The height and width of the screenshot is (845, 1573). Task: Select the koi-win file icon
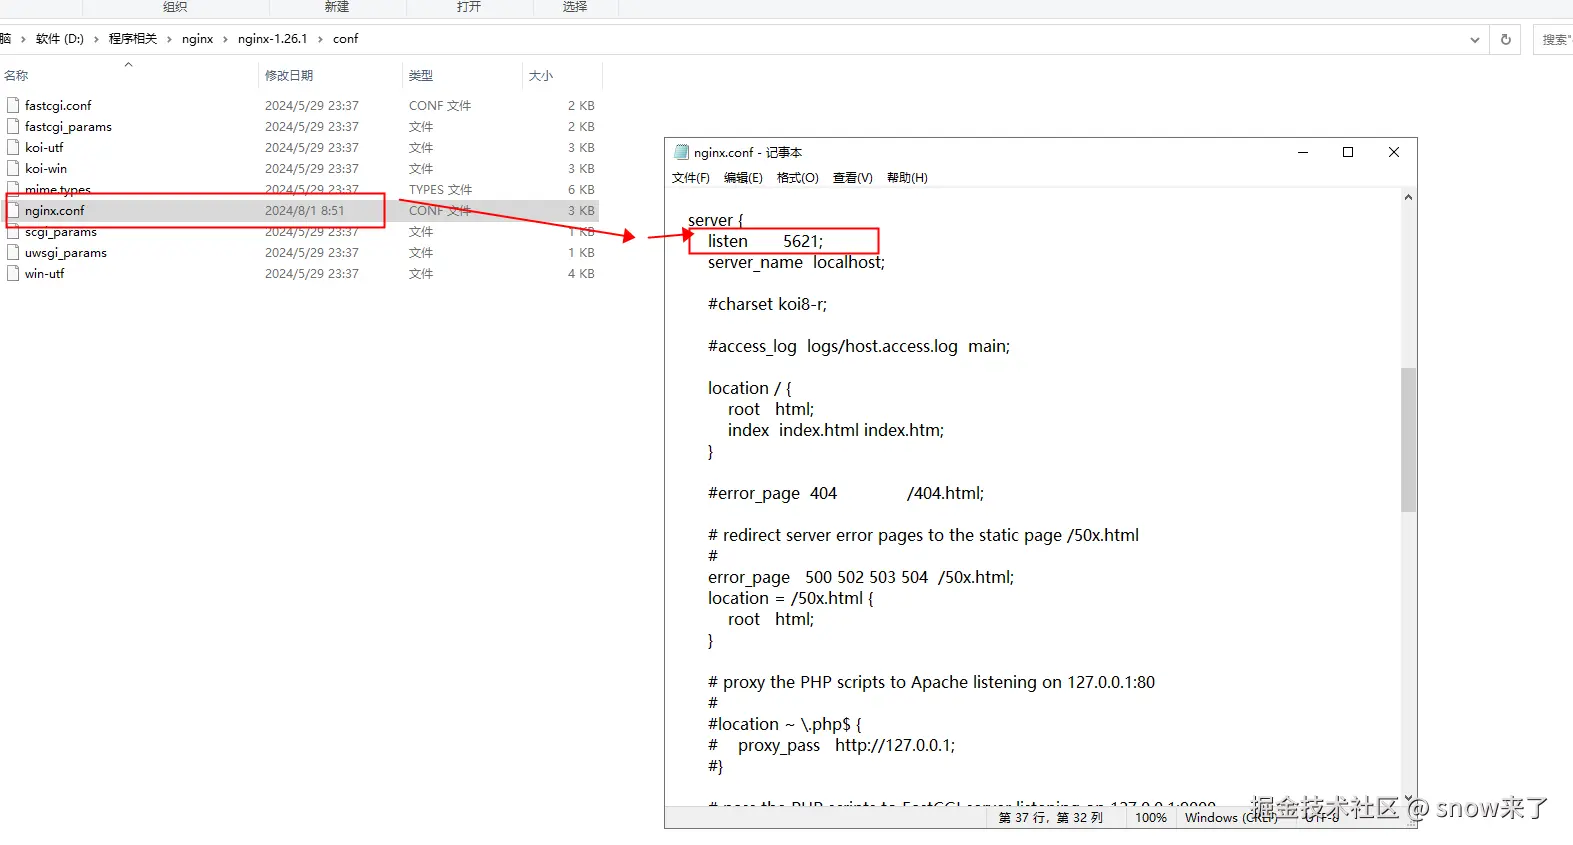click(13, 168)
